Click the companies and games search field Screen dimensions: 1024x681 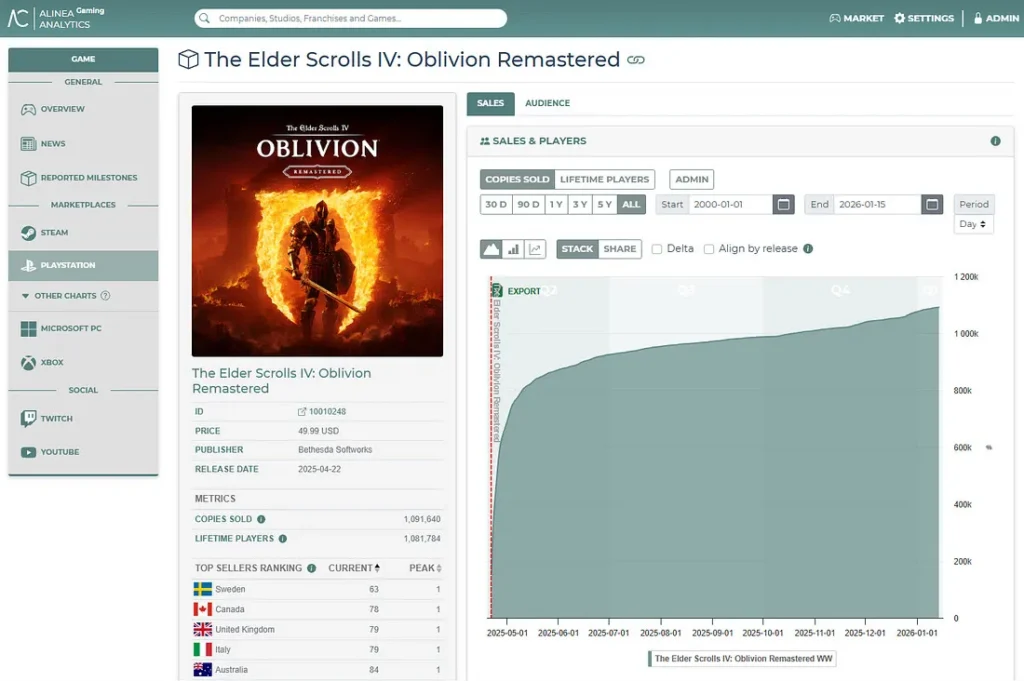point(350,18)
